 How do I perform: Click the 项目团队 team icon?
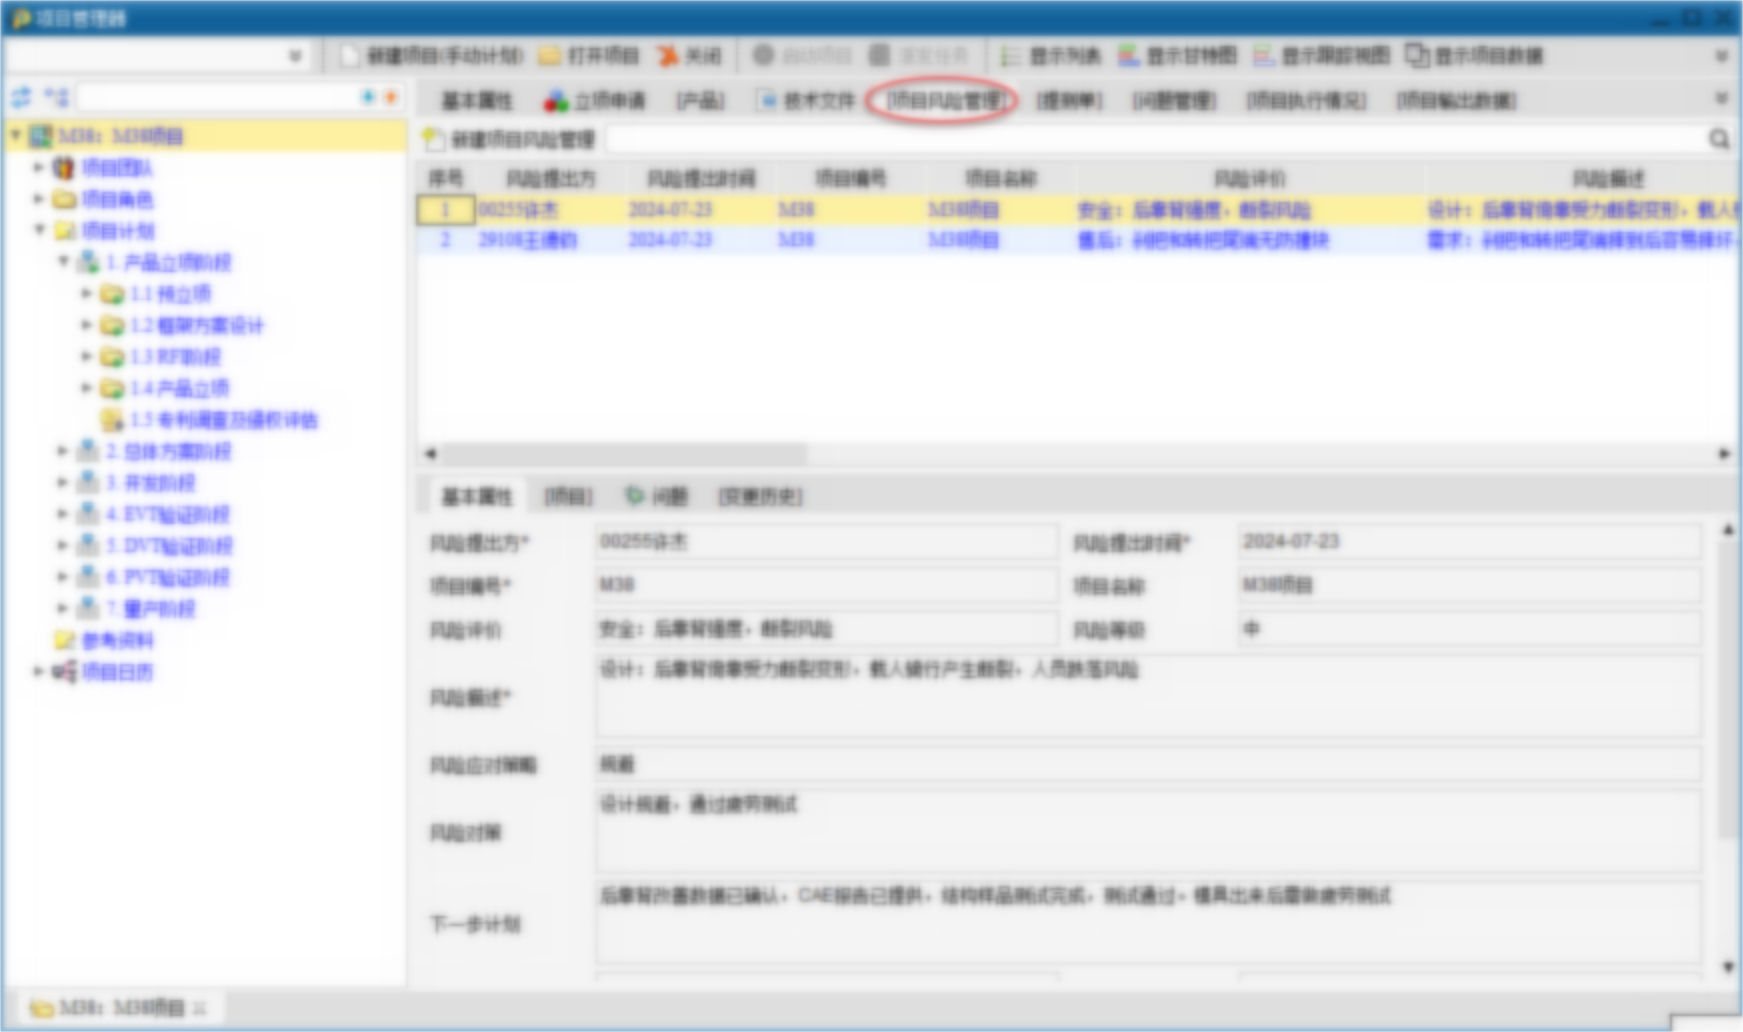point(64,168)
